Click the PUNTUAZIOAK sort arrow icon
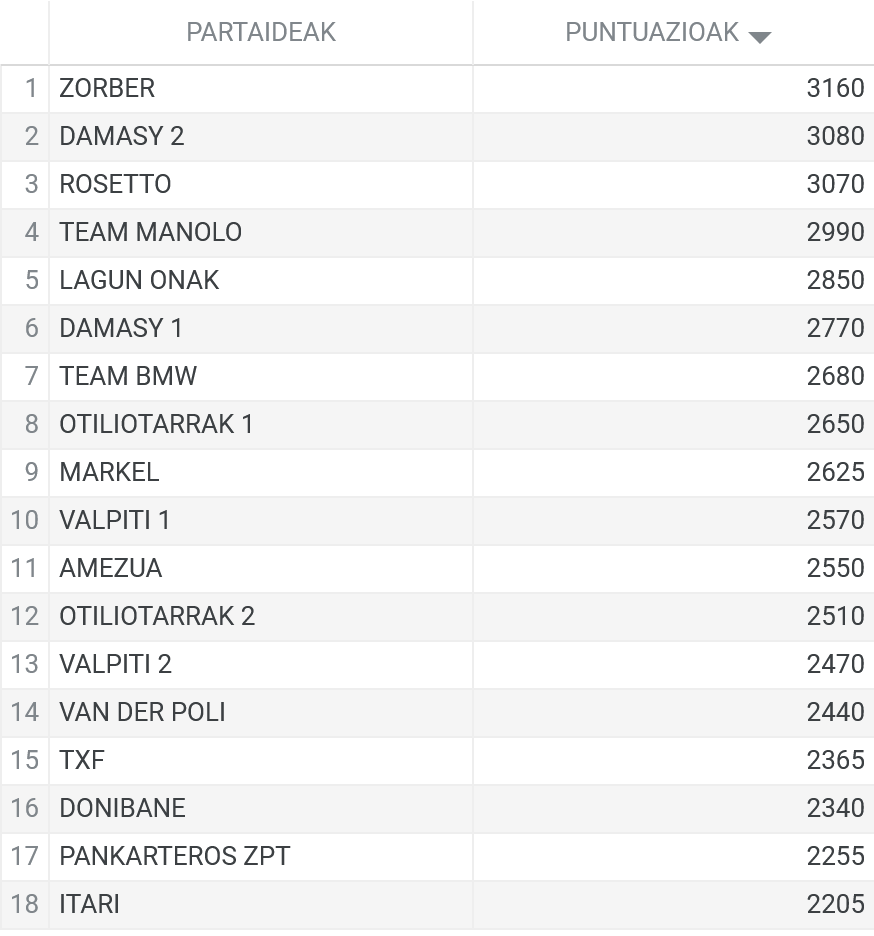The height and width of the screenshot is (936, 874). [759, 38]
